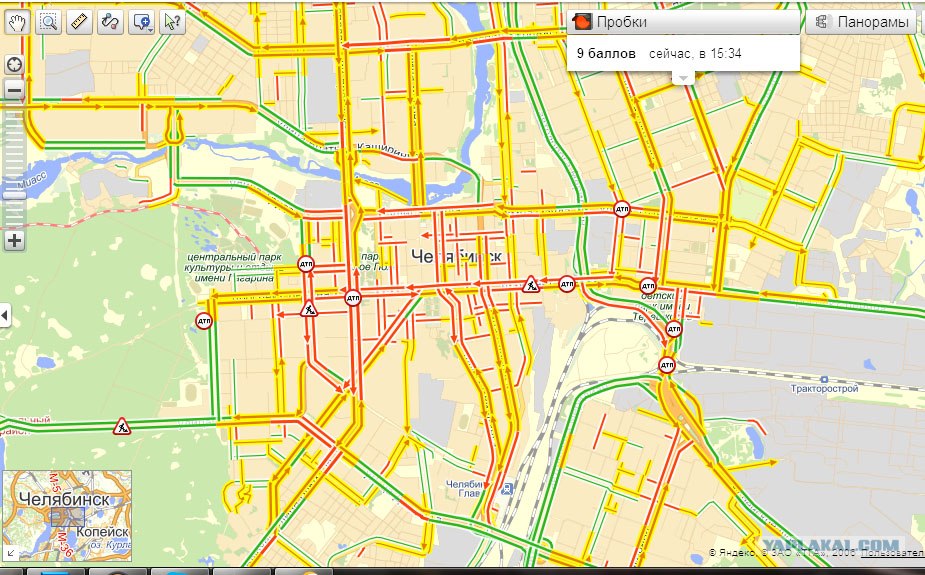The image size is (925, 575).
Task: Click the 'сейчас, в 15:34' time label
Action: click(x=695, y=53)
